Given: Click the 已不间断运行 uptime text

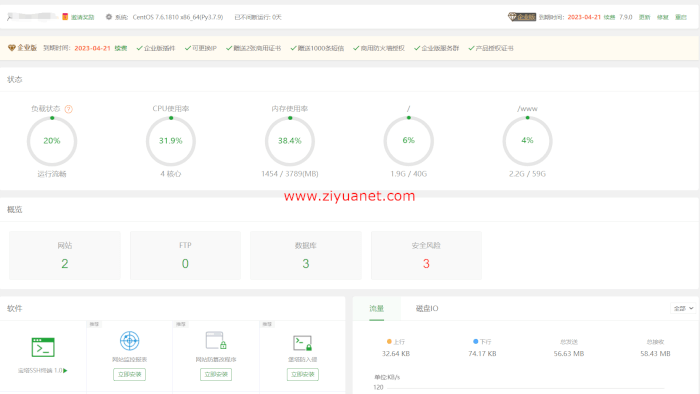Looking at the screenshot, I should (258, 17).
